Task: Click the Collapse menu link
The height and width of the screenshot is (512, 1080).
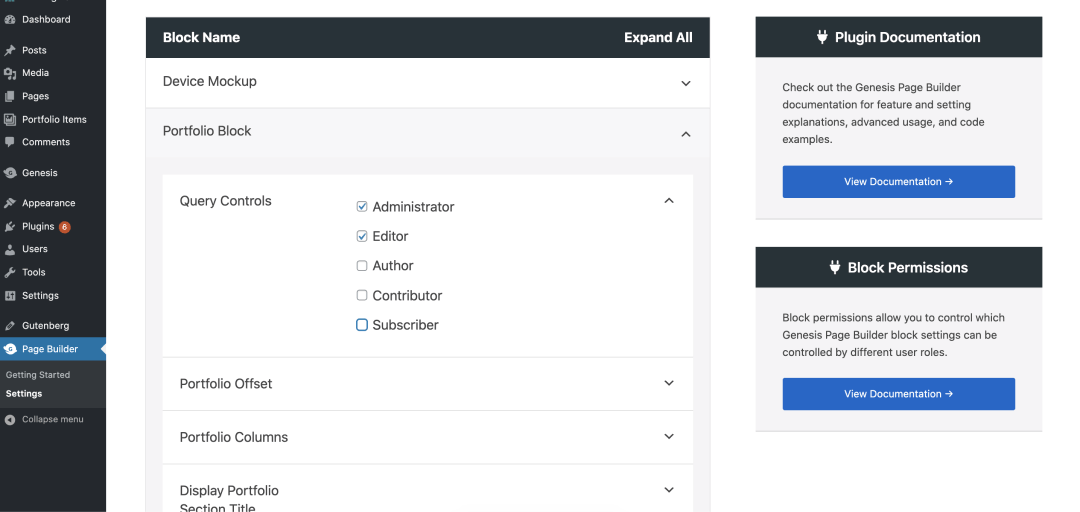Action: [53, 420]
